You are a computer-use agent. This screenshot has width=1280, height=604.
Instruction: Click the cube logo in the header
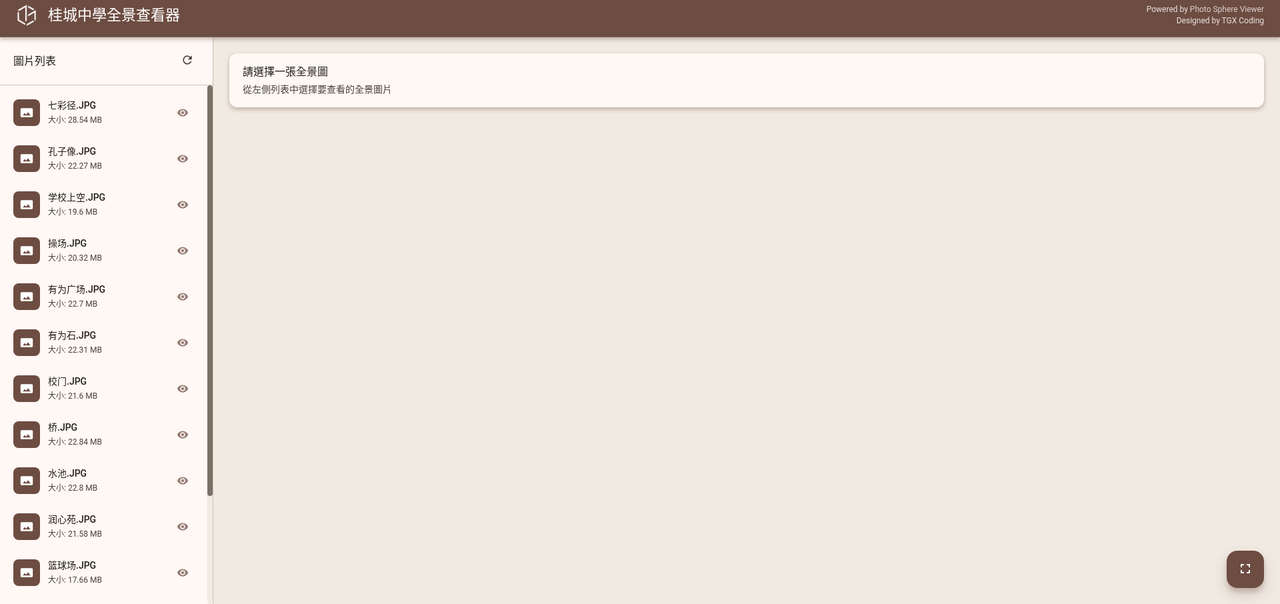[x=27, y=16]
